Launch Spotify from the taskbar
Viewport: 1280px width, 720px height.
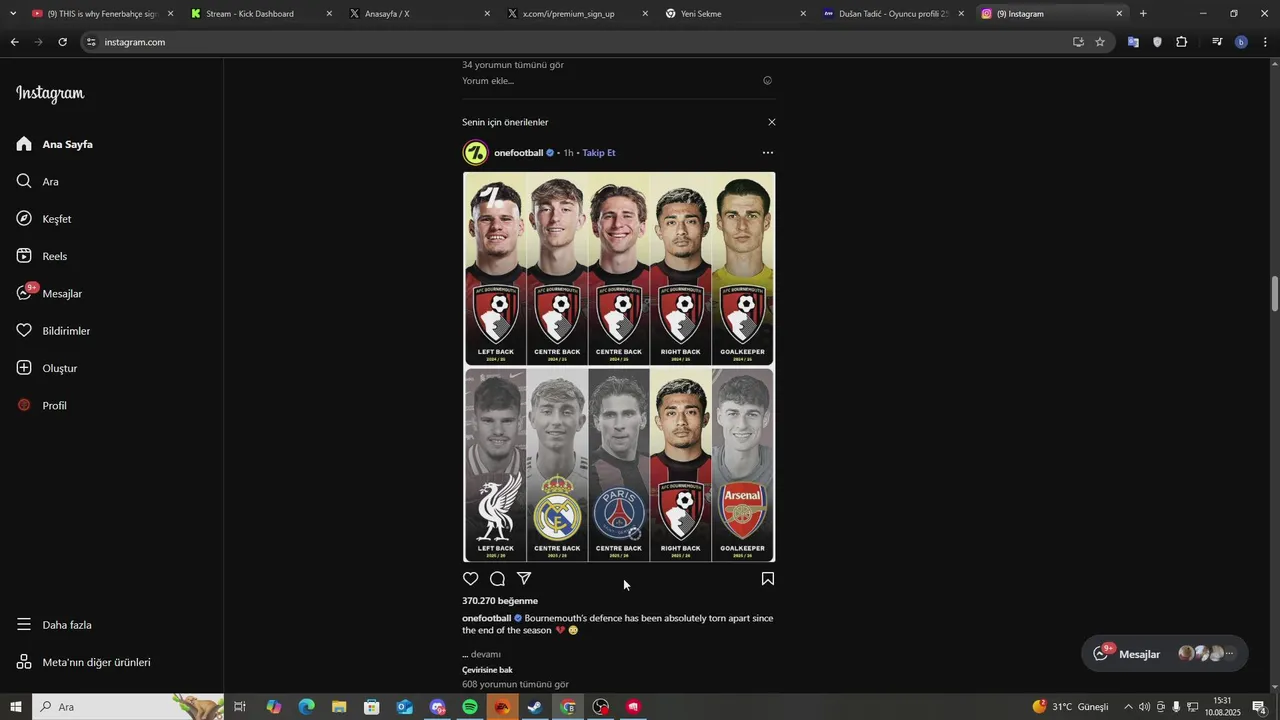coord(470,707)
